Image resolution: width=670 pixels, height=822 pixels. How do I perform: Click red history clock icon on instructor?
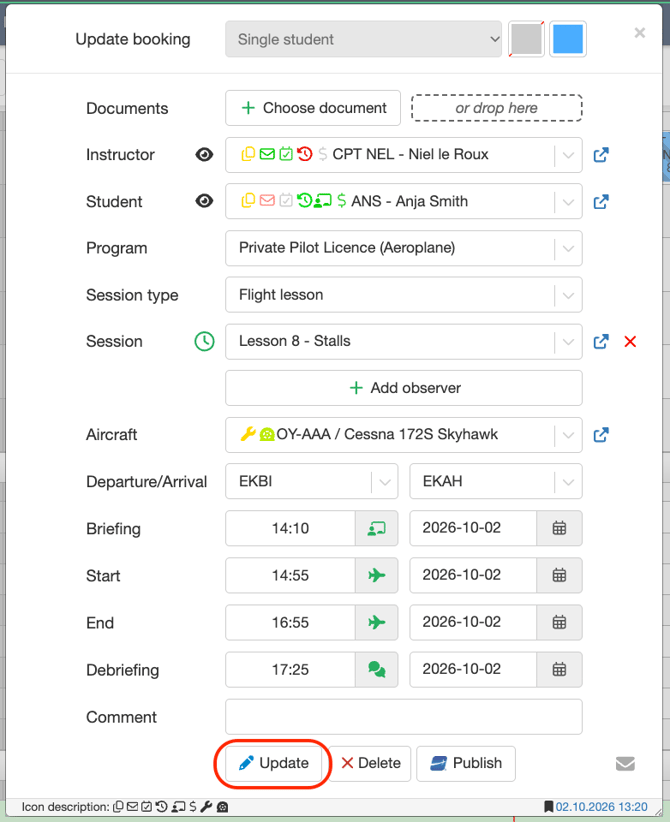click(x=305, y=154)
